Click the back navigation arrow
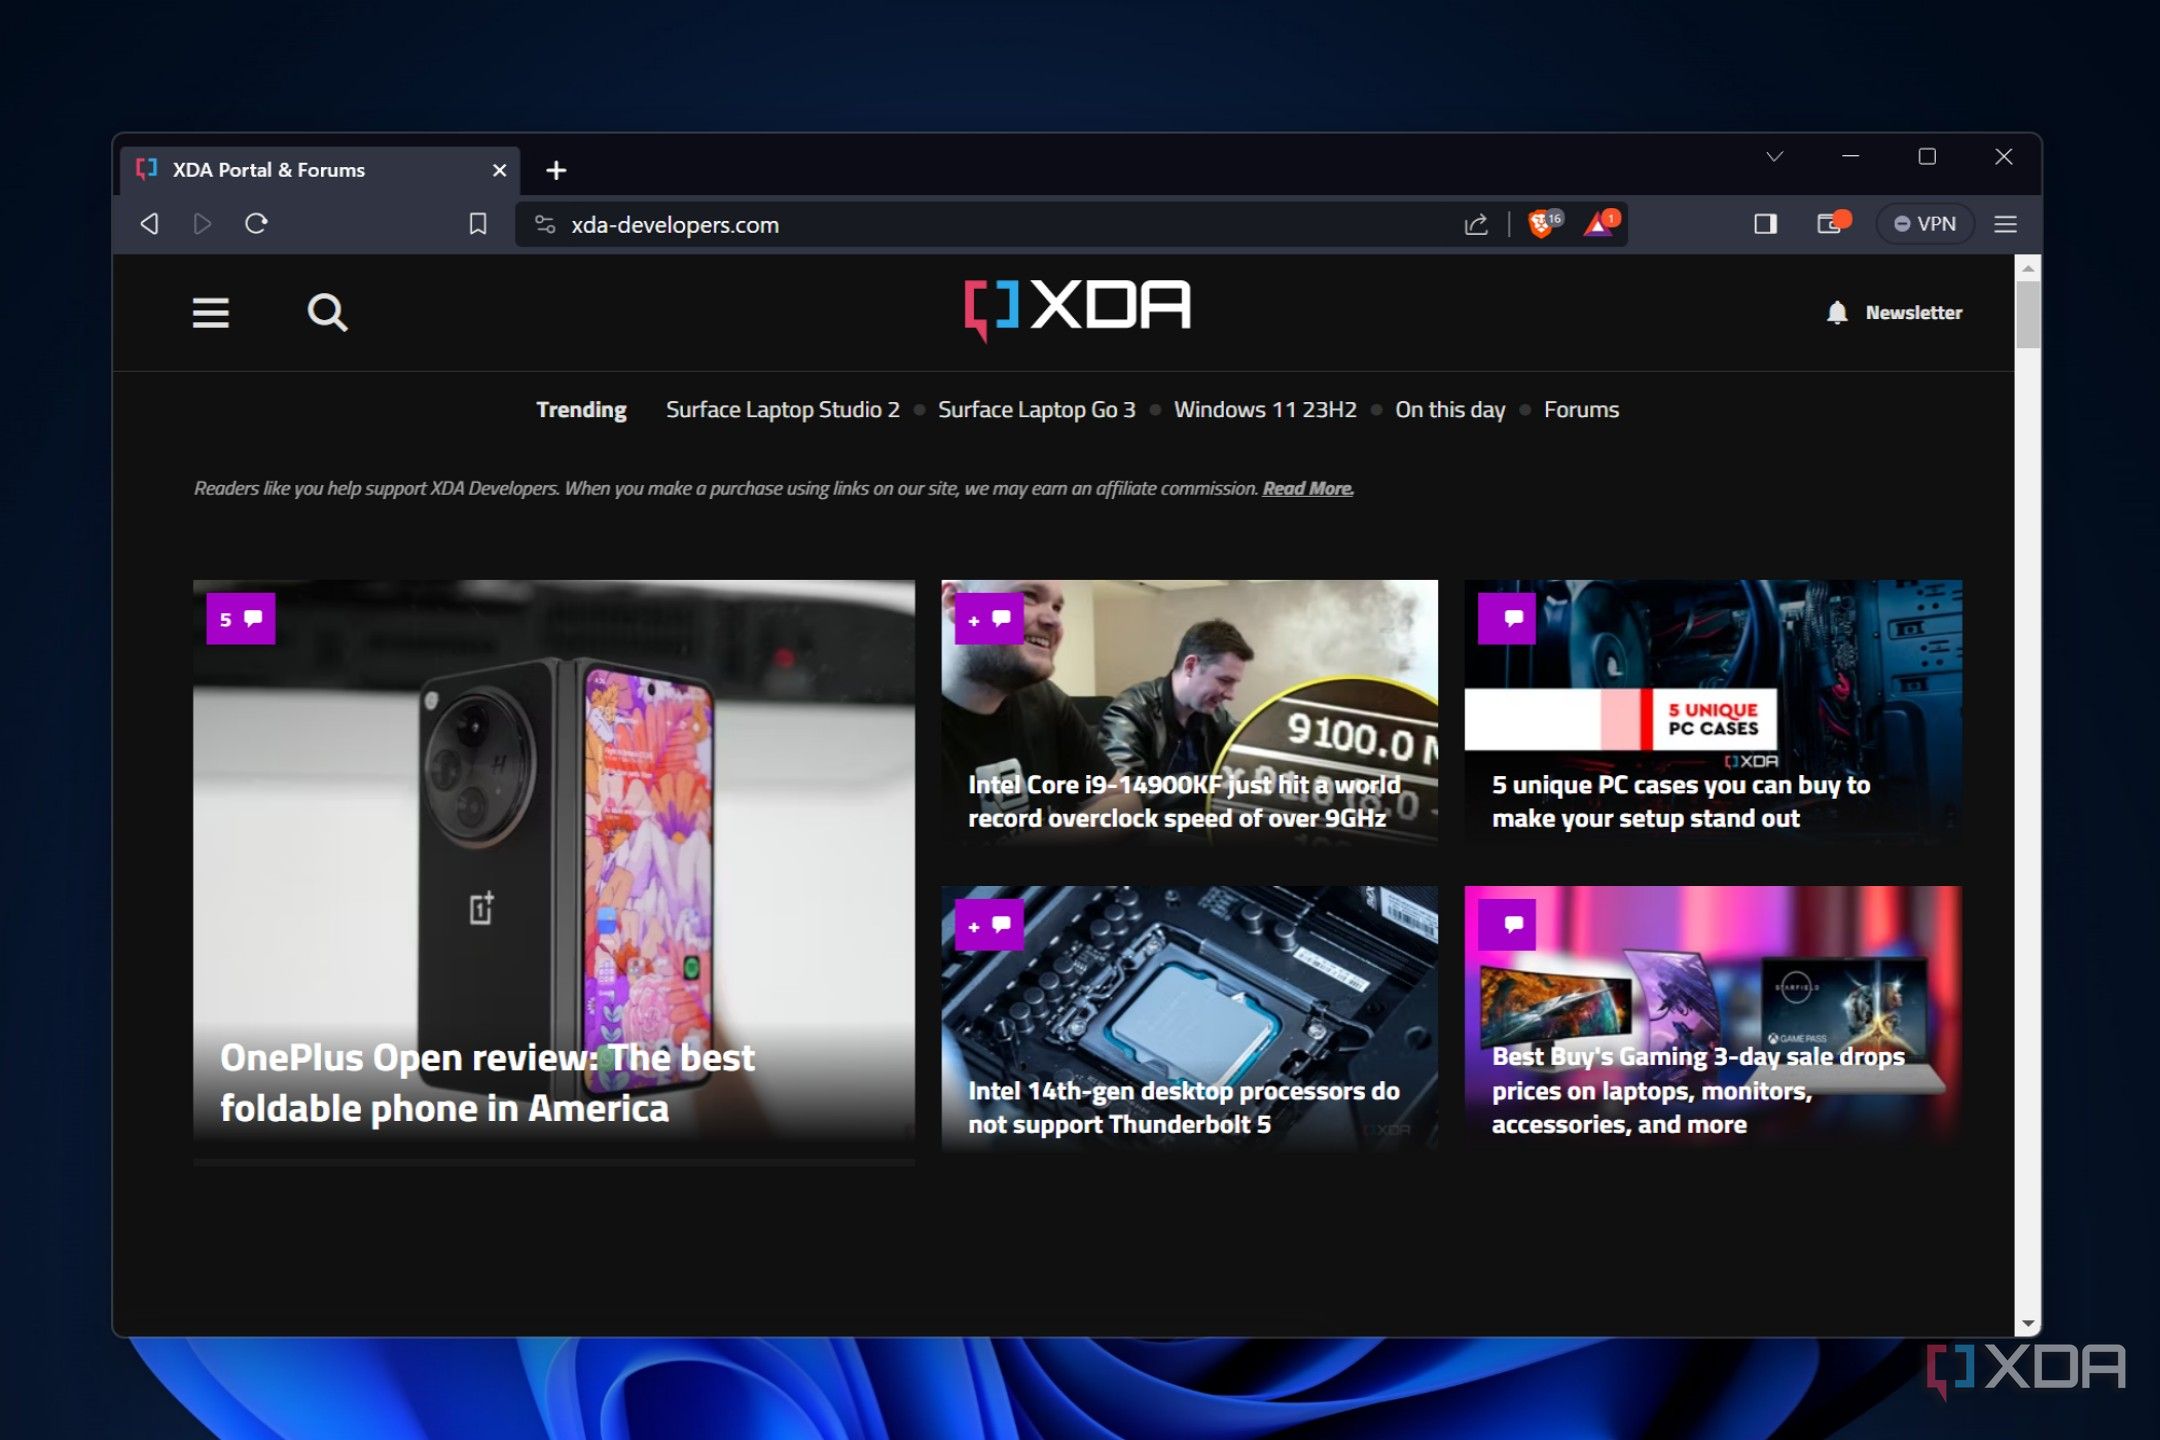Viewport: 2160px width, 1440px height. [148, 223]
